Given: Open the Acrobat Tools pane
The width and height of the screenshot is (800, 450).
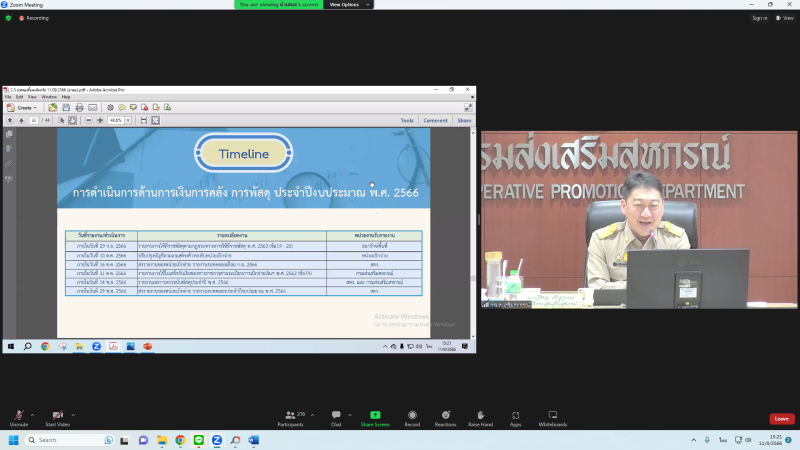Looking at the screenshot, I should [407, 120].
